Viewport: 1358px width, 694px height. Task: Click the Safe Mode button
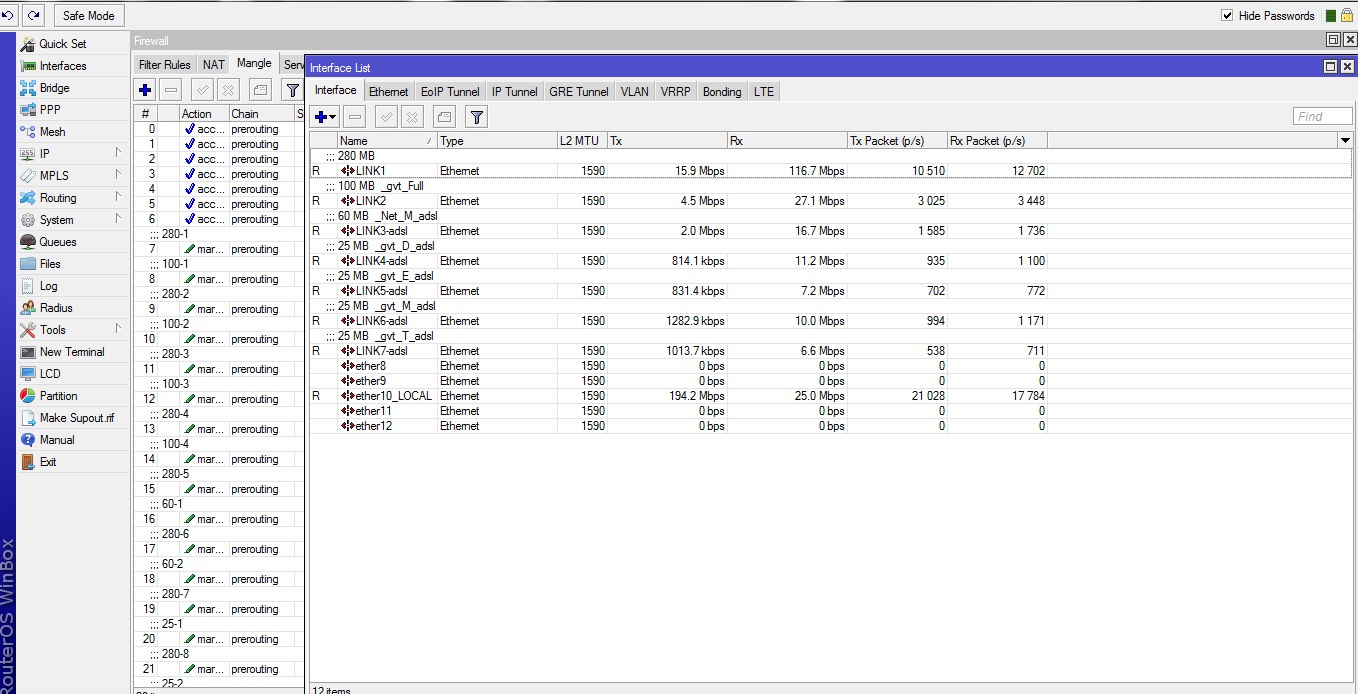(88, 15)
